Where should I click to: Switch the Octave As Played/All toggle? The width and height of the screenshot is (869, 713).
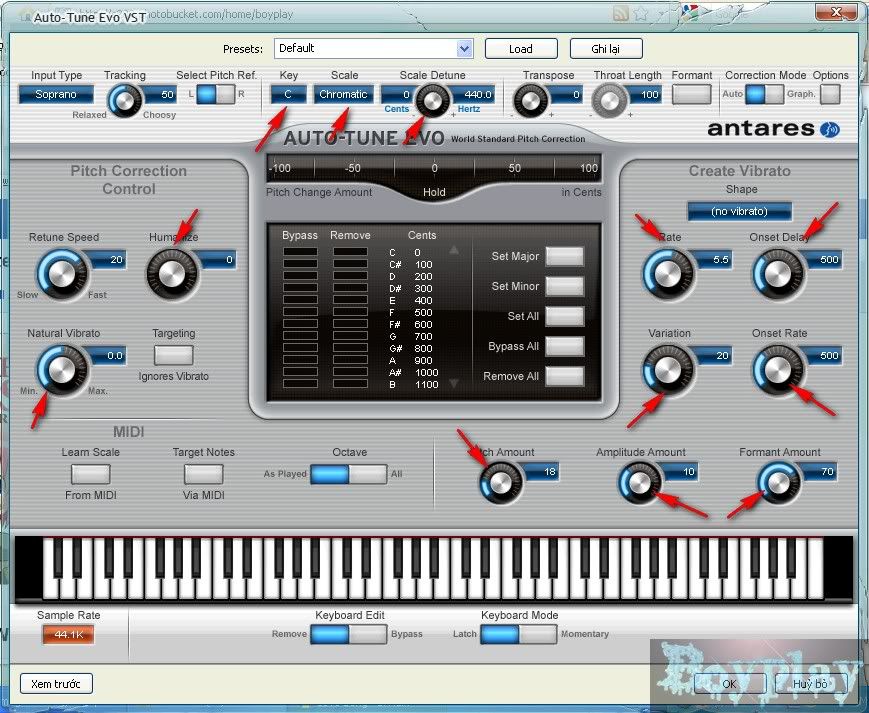coord(348,474)
